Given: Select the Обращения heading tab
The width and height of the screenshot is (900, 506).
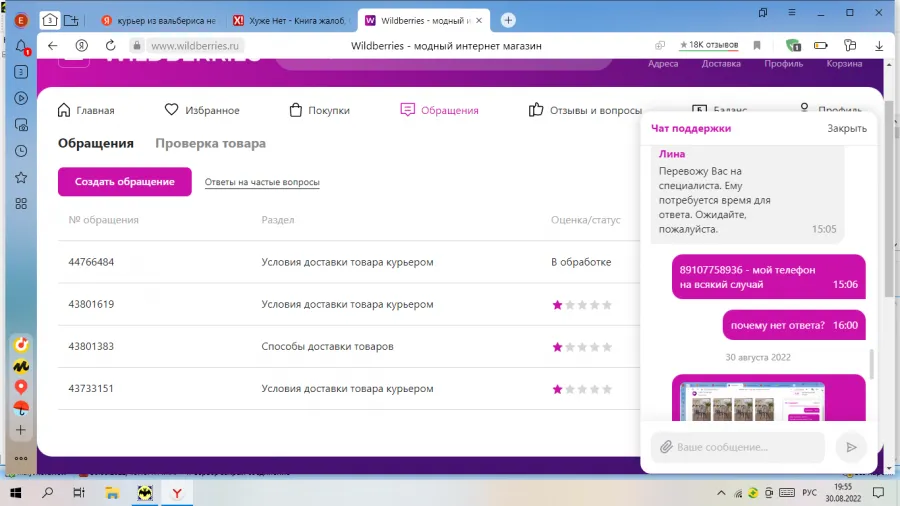Looking at the screenshot, I should (x=96, y=143).
